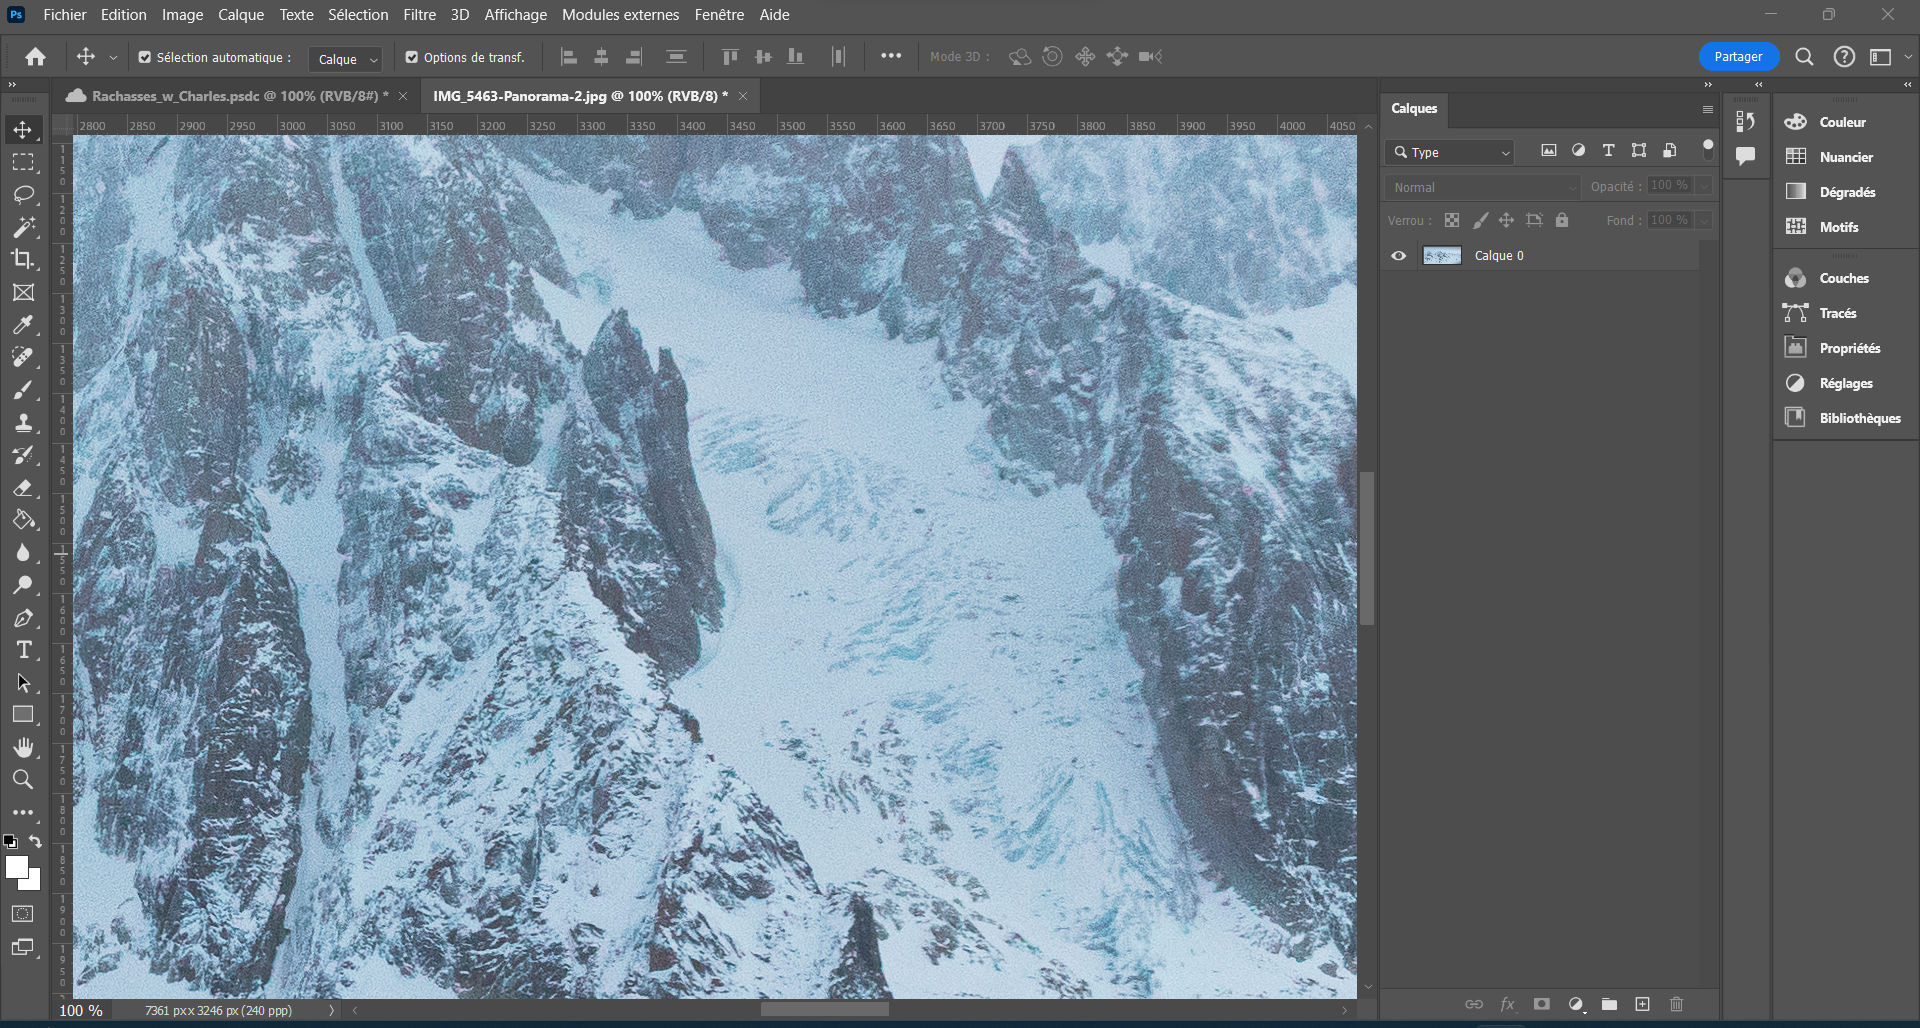Open the Couleur panel
Image resolution: width=1920 pixels, height=1028 pixels.
[x=1842, y=121]
